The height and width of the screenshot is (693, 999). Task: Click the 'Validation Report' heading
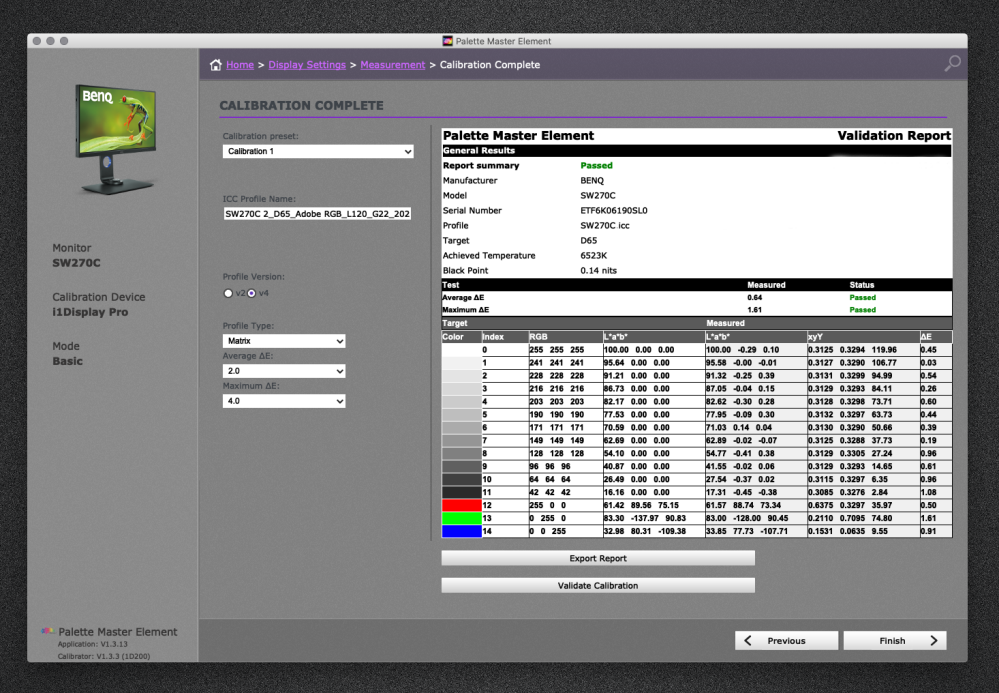[x=894, y=135]
